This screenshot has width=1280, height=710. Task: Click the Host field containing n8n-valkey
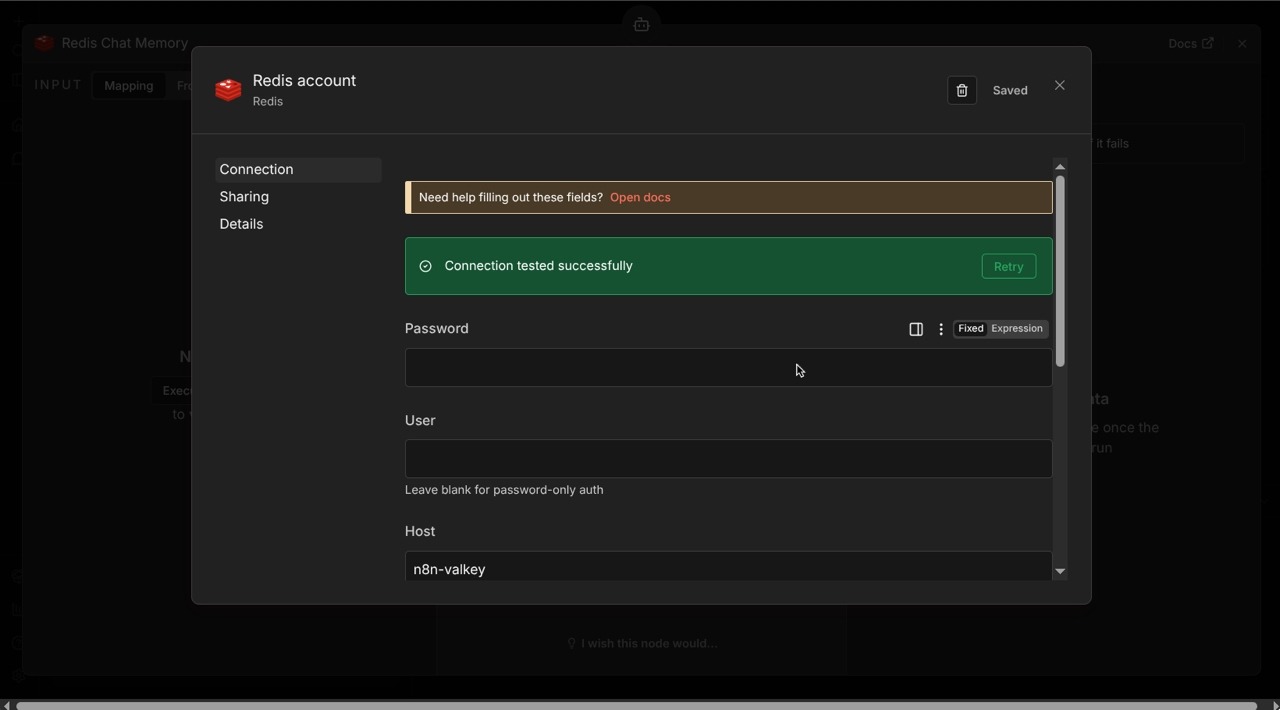point(728,568)
